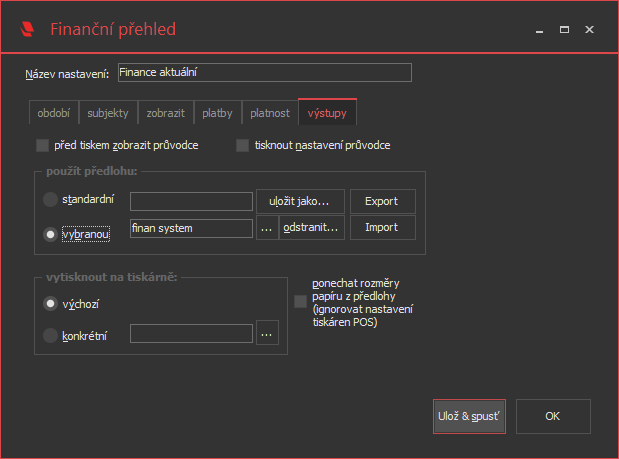Click the 'Název nastavení' text field
This screenshot has width=619, height=459.
tap(264, 72)
